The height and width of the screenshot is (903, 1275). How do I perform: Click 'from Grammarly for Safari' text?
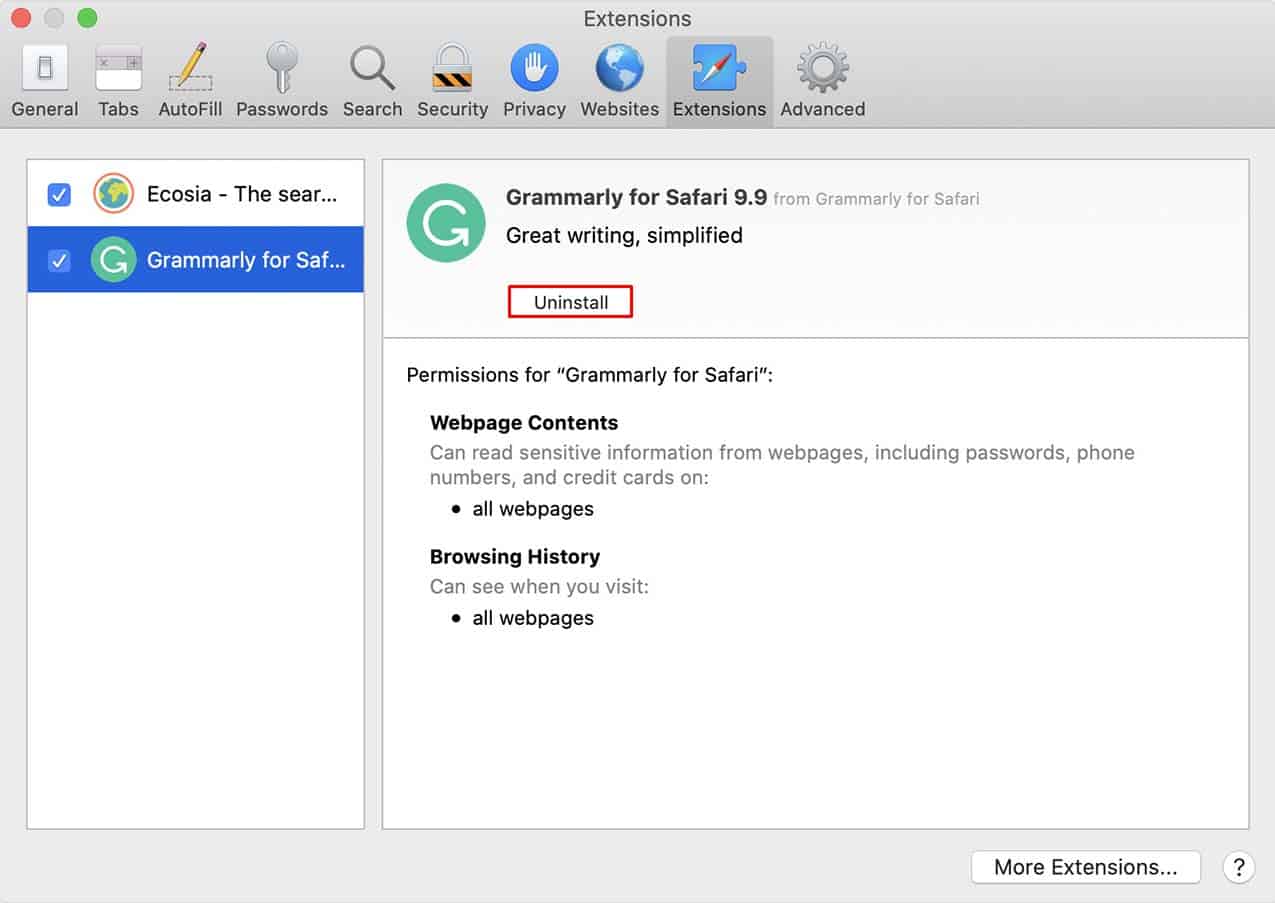[x=877, y=199]
